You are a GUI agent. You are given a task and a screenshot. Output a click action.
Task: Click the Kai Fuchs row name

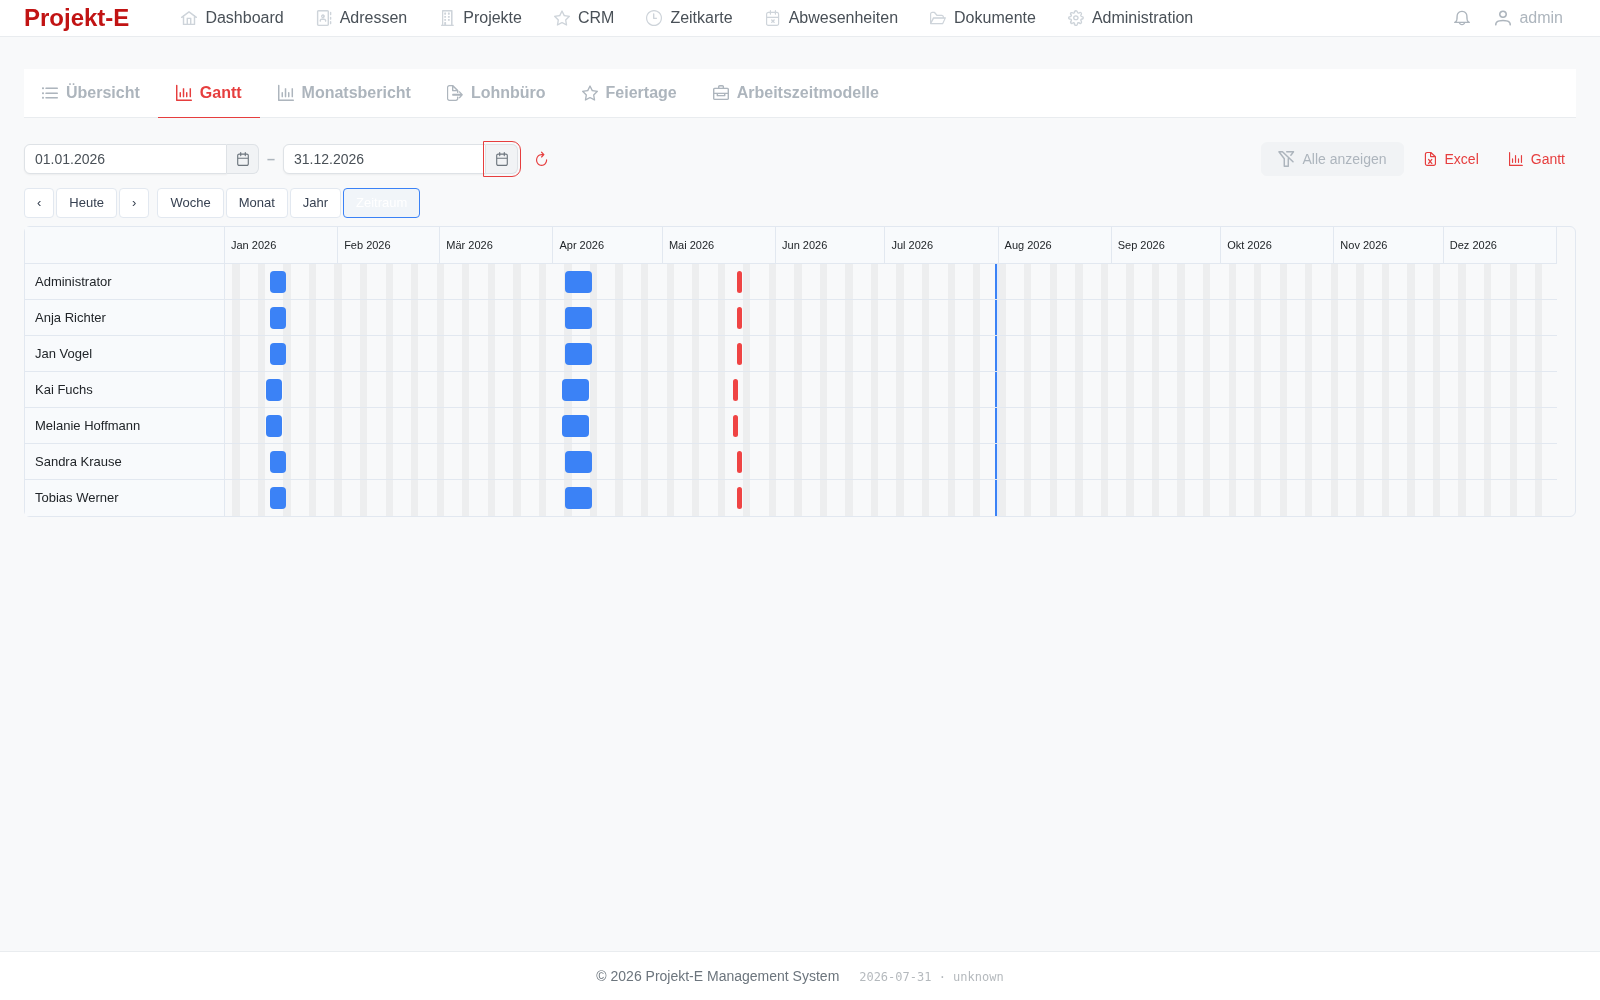tap(64, 390)
